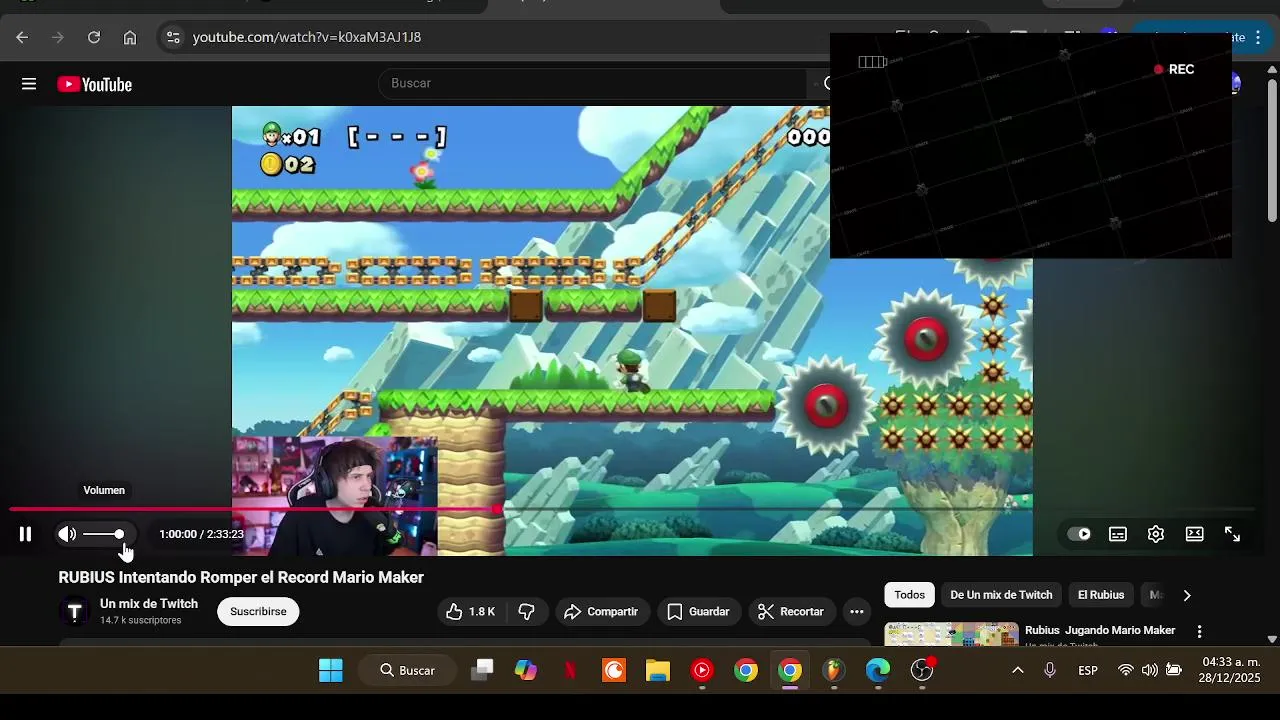The image size is (1280, 720).
Task: Click Recortar to clip the video
Action: pyautogui.click(x=791, y=611)
